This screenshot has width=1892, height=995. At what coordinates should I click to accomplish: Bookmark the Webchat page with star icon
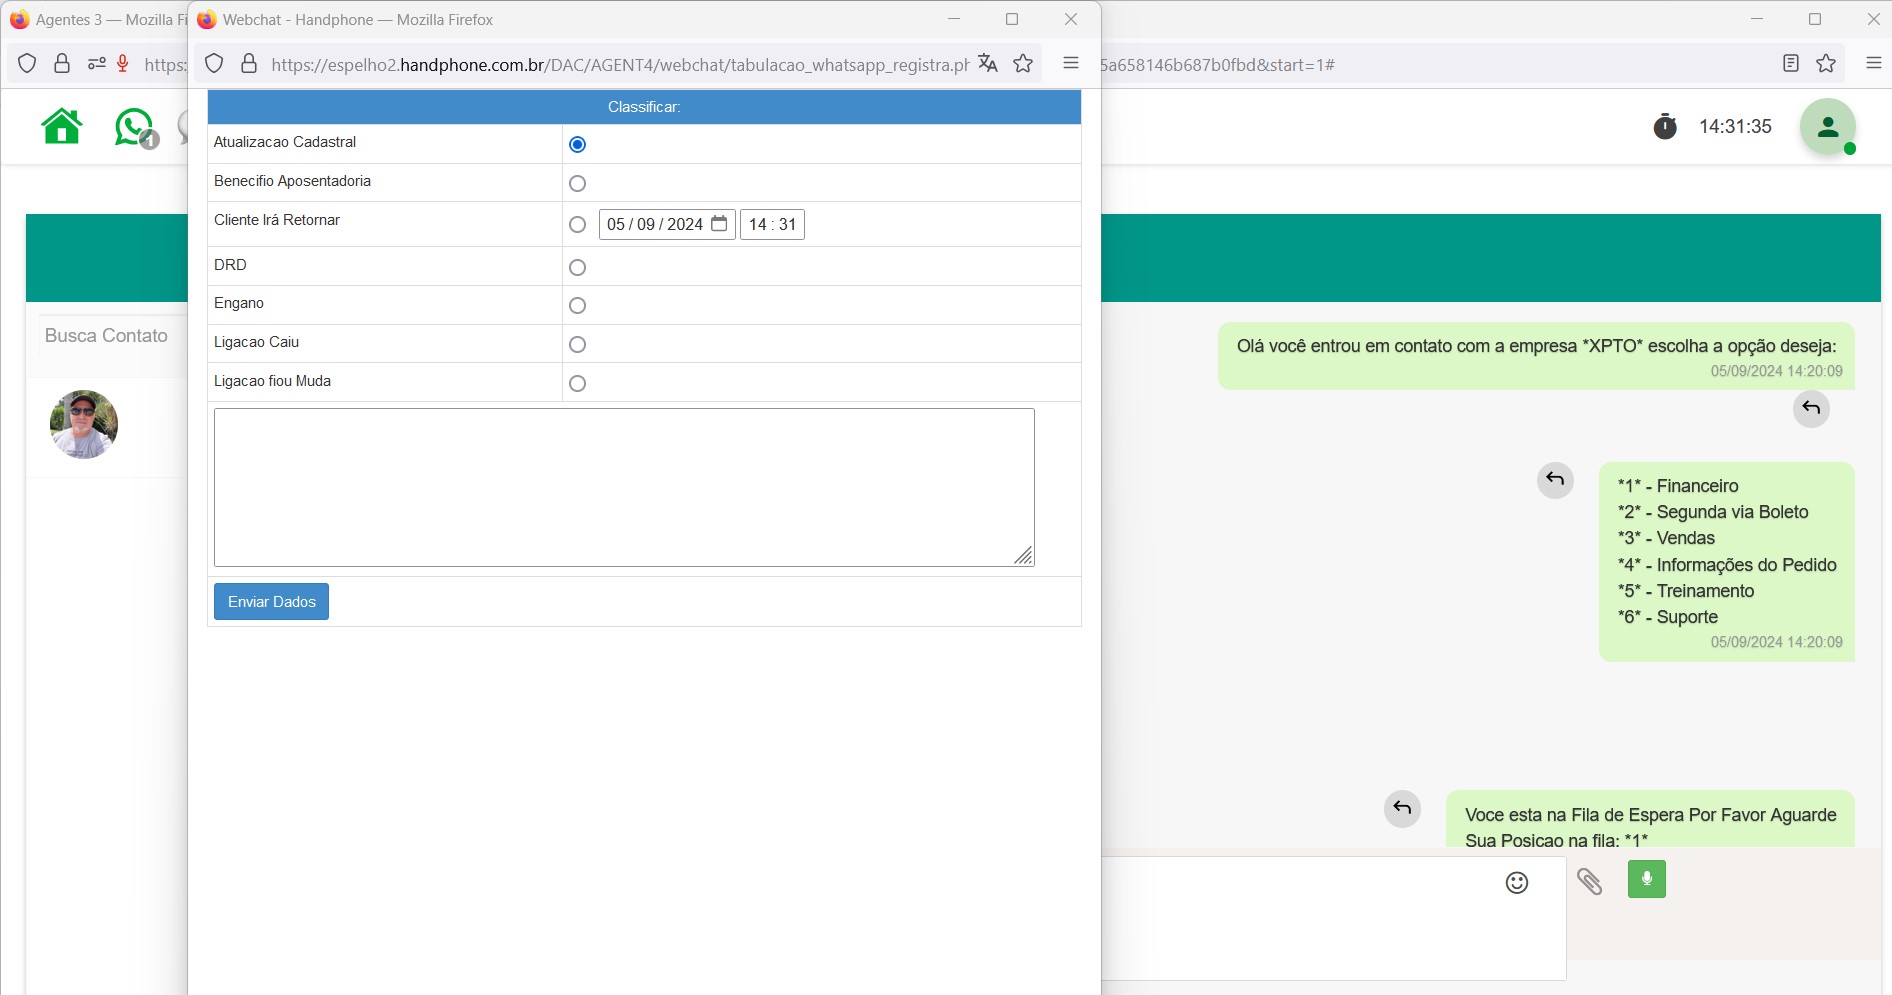(x=1023, y=64)
